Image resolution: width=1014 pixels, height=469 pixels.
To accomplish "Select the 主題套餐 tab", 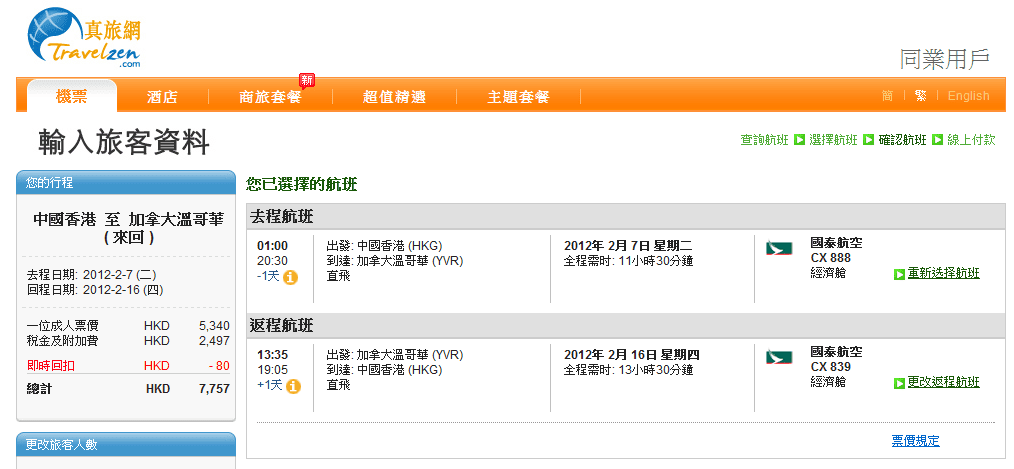I will coord(518,97).
